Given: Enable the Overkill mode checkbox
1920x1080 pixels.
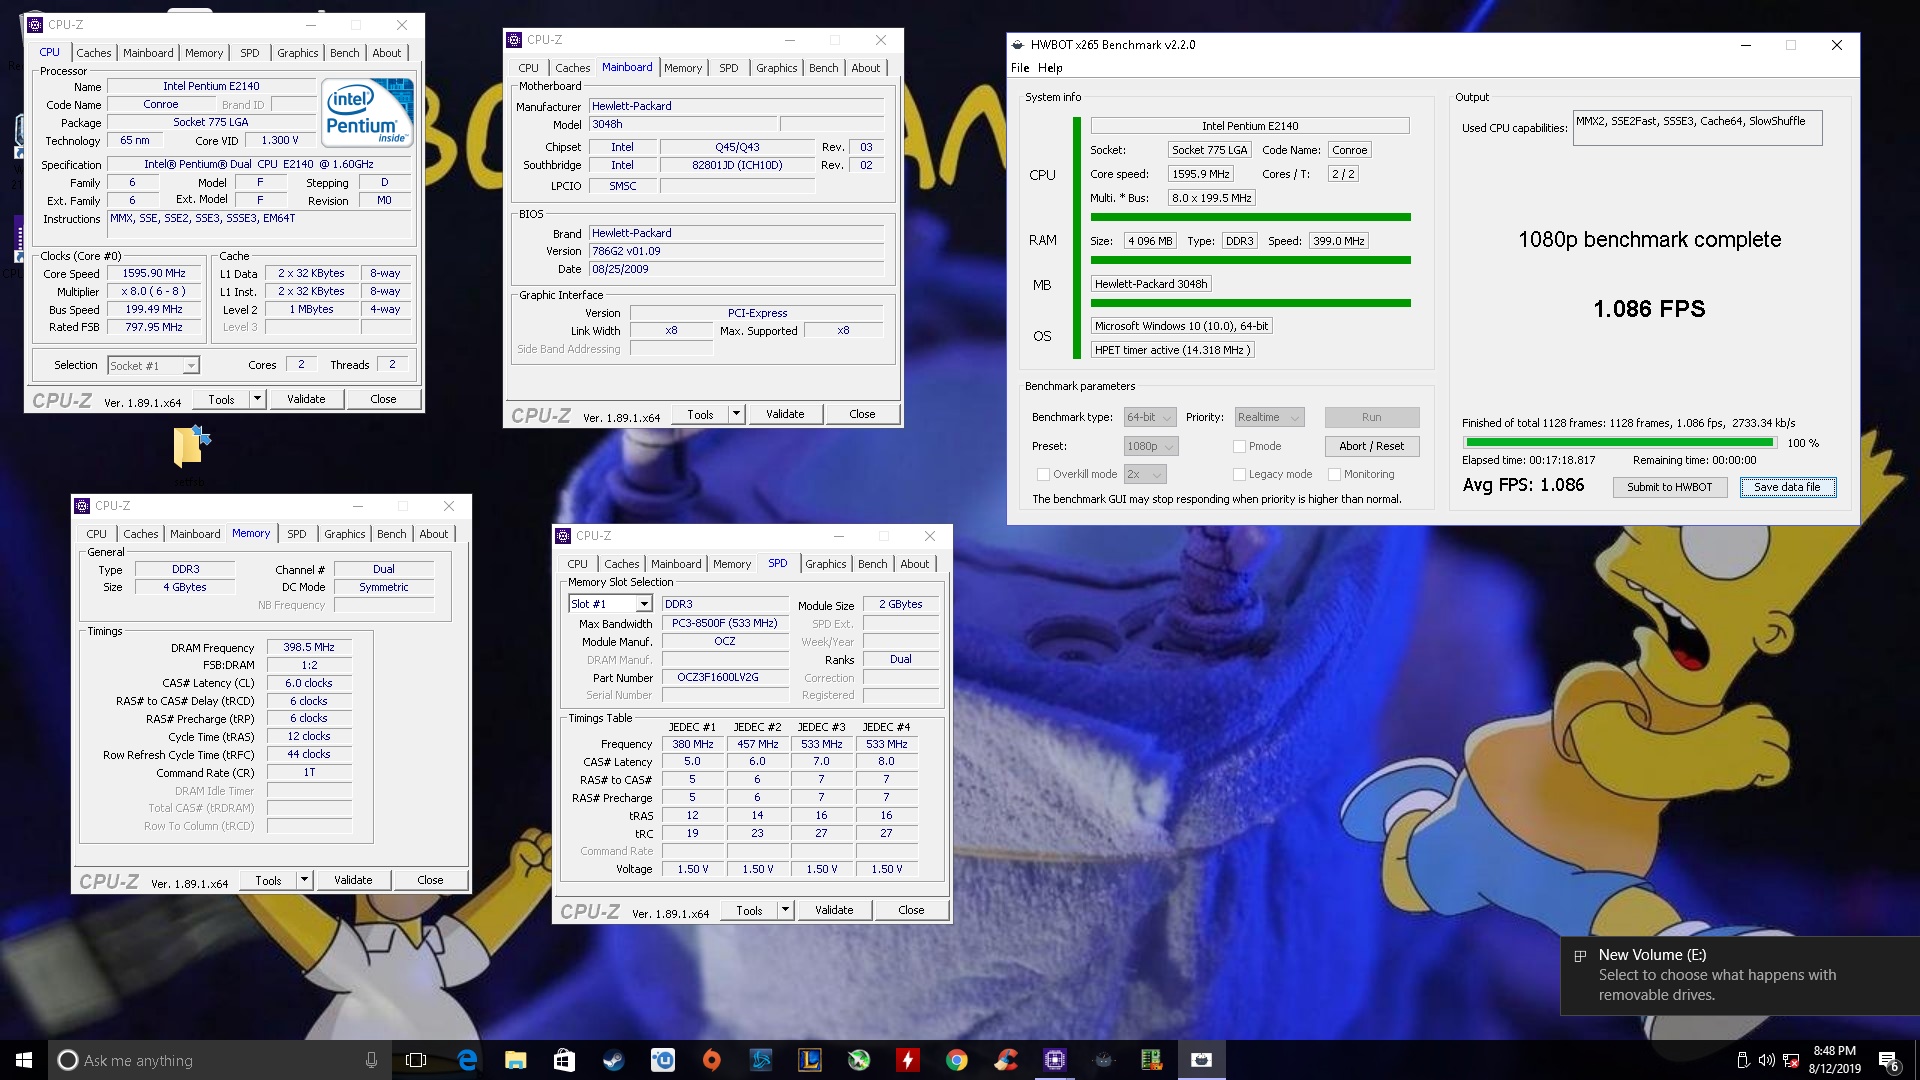Looking at the screenshot, I should (x=1043, y=474).
